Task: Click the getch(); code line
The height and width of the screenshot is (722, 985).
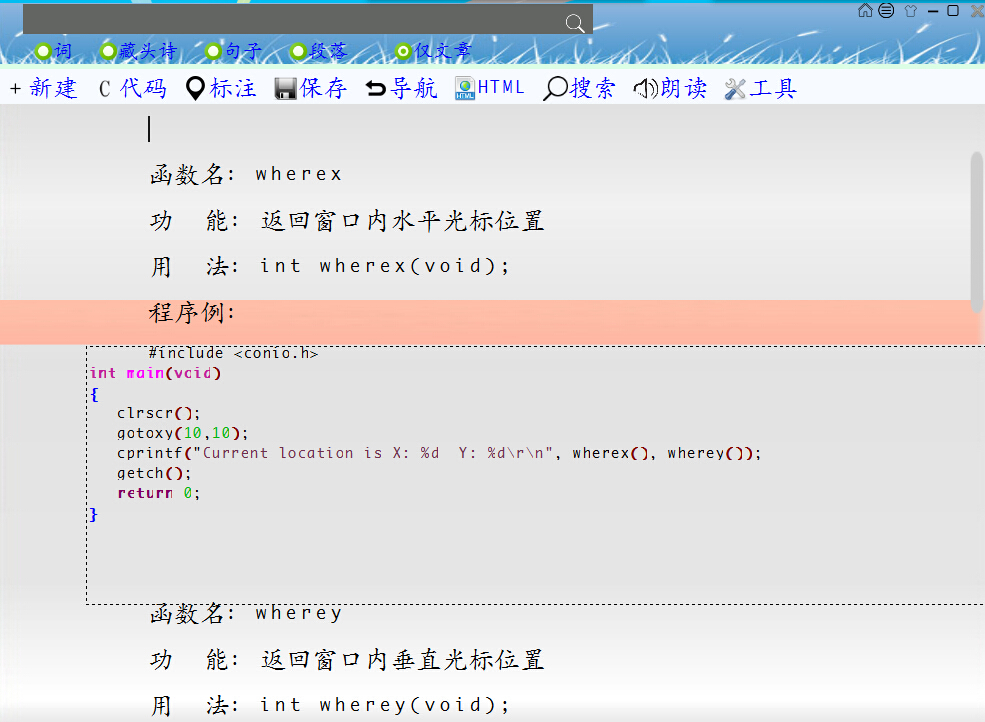Action: [154, 473]
